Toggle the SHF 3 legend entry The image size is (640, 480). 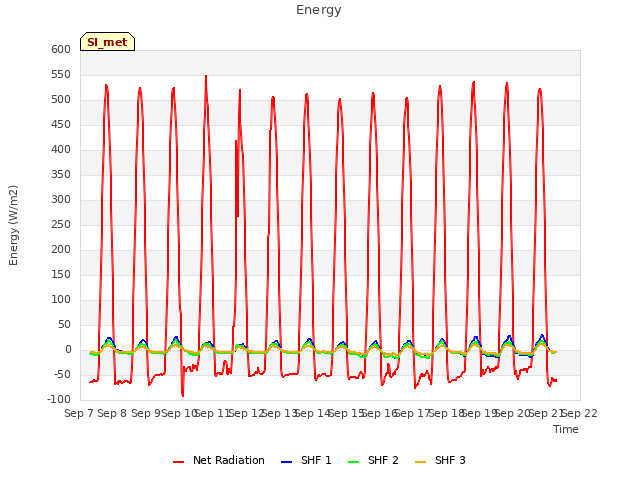click(440, 460)
